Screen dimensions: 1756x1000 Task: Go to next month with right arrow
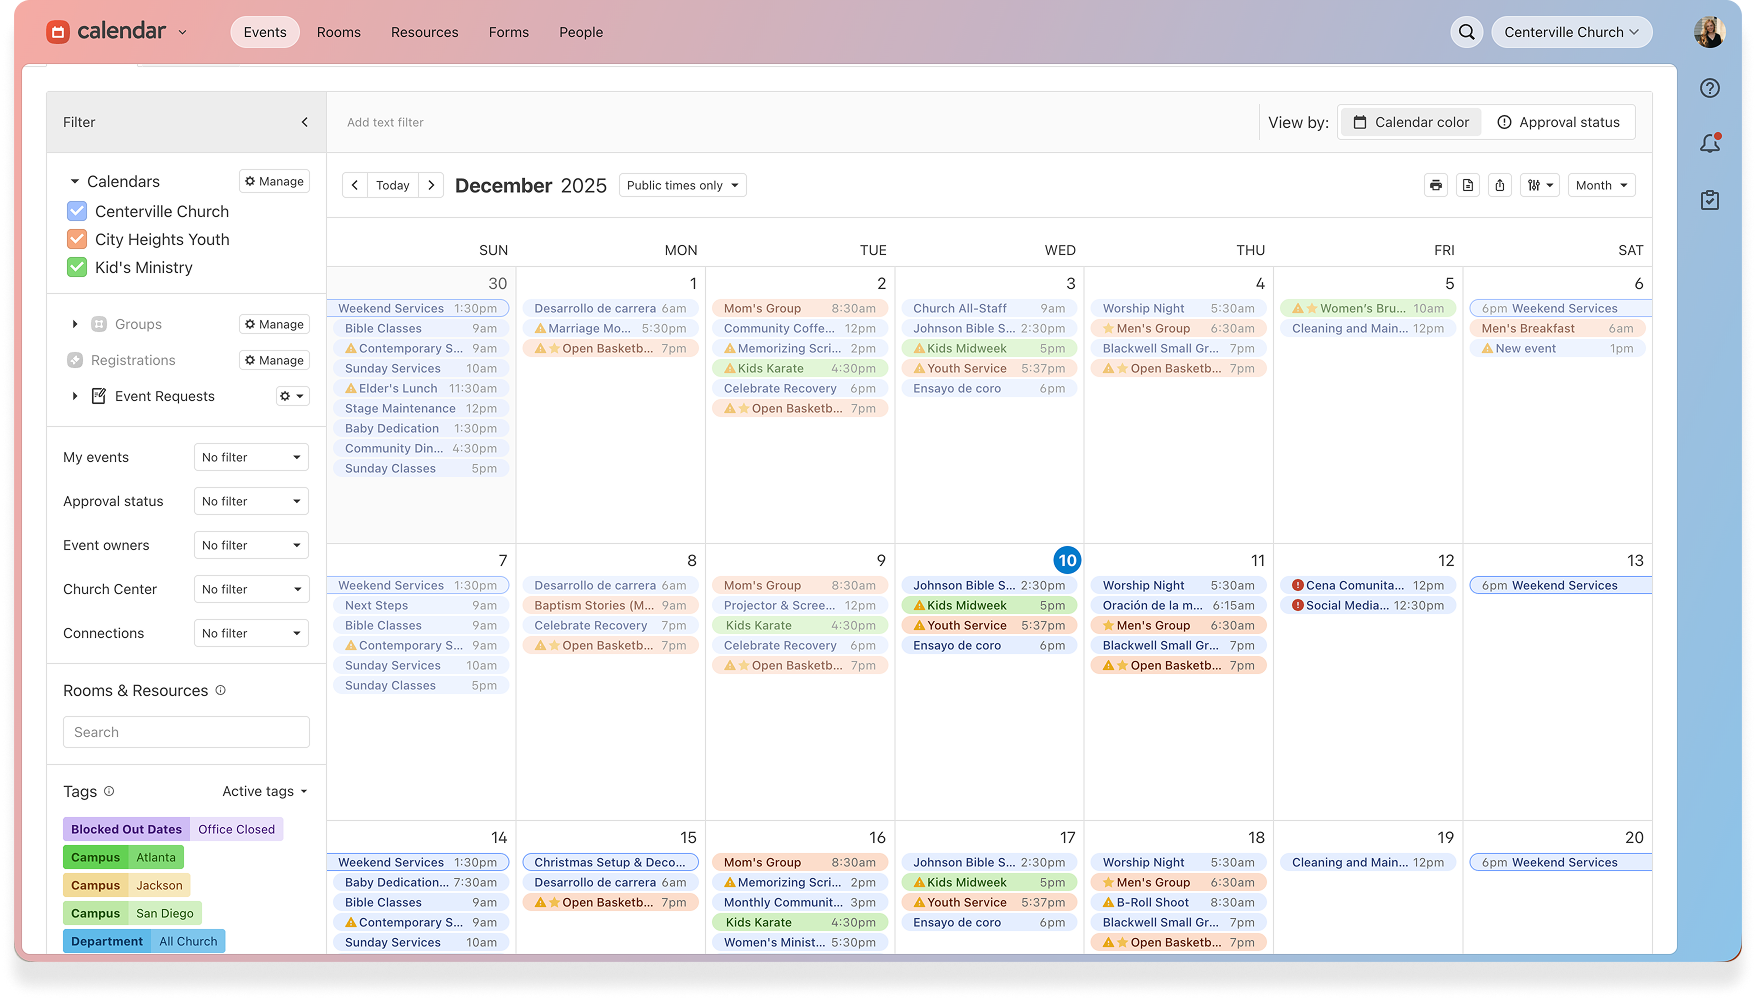(x=431, y=185)
